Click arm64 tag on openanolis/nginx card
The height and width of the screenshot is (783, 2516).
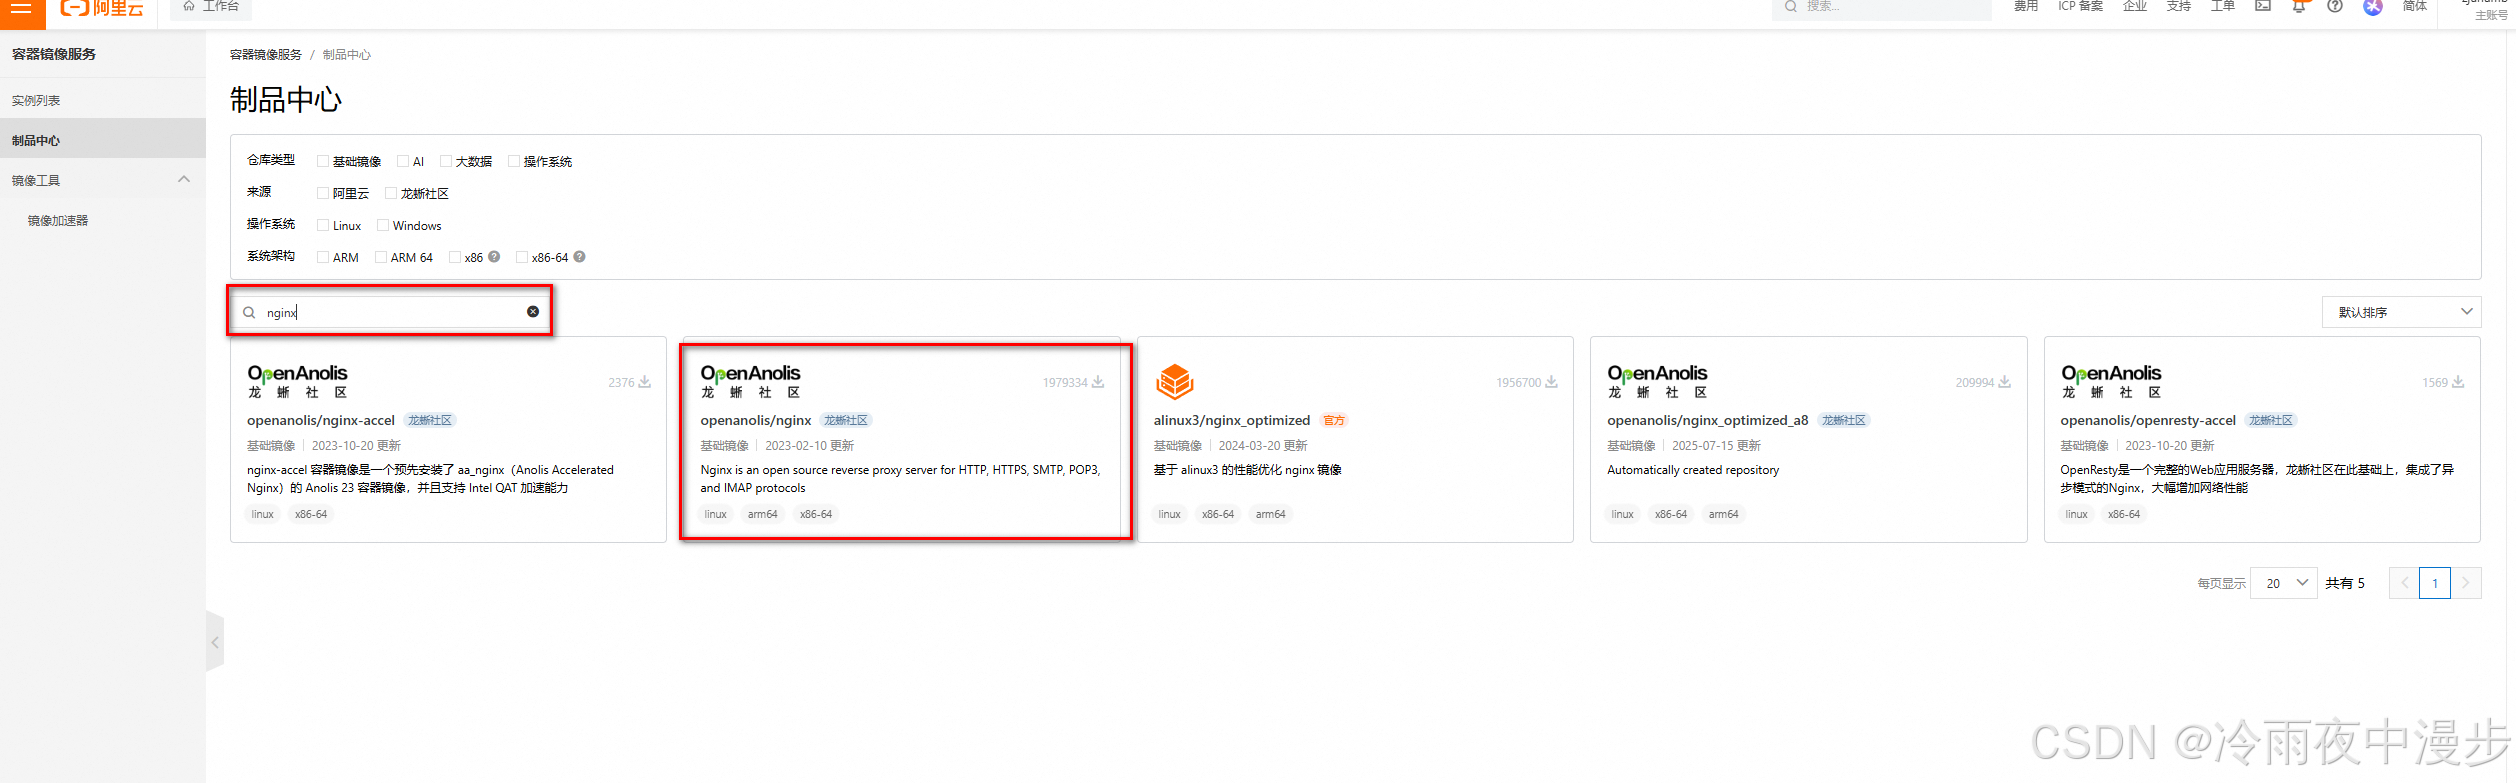pos(762,514)
